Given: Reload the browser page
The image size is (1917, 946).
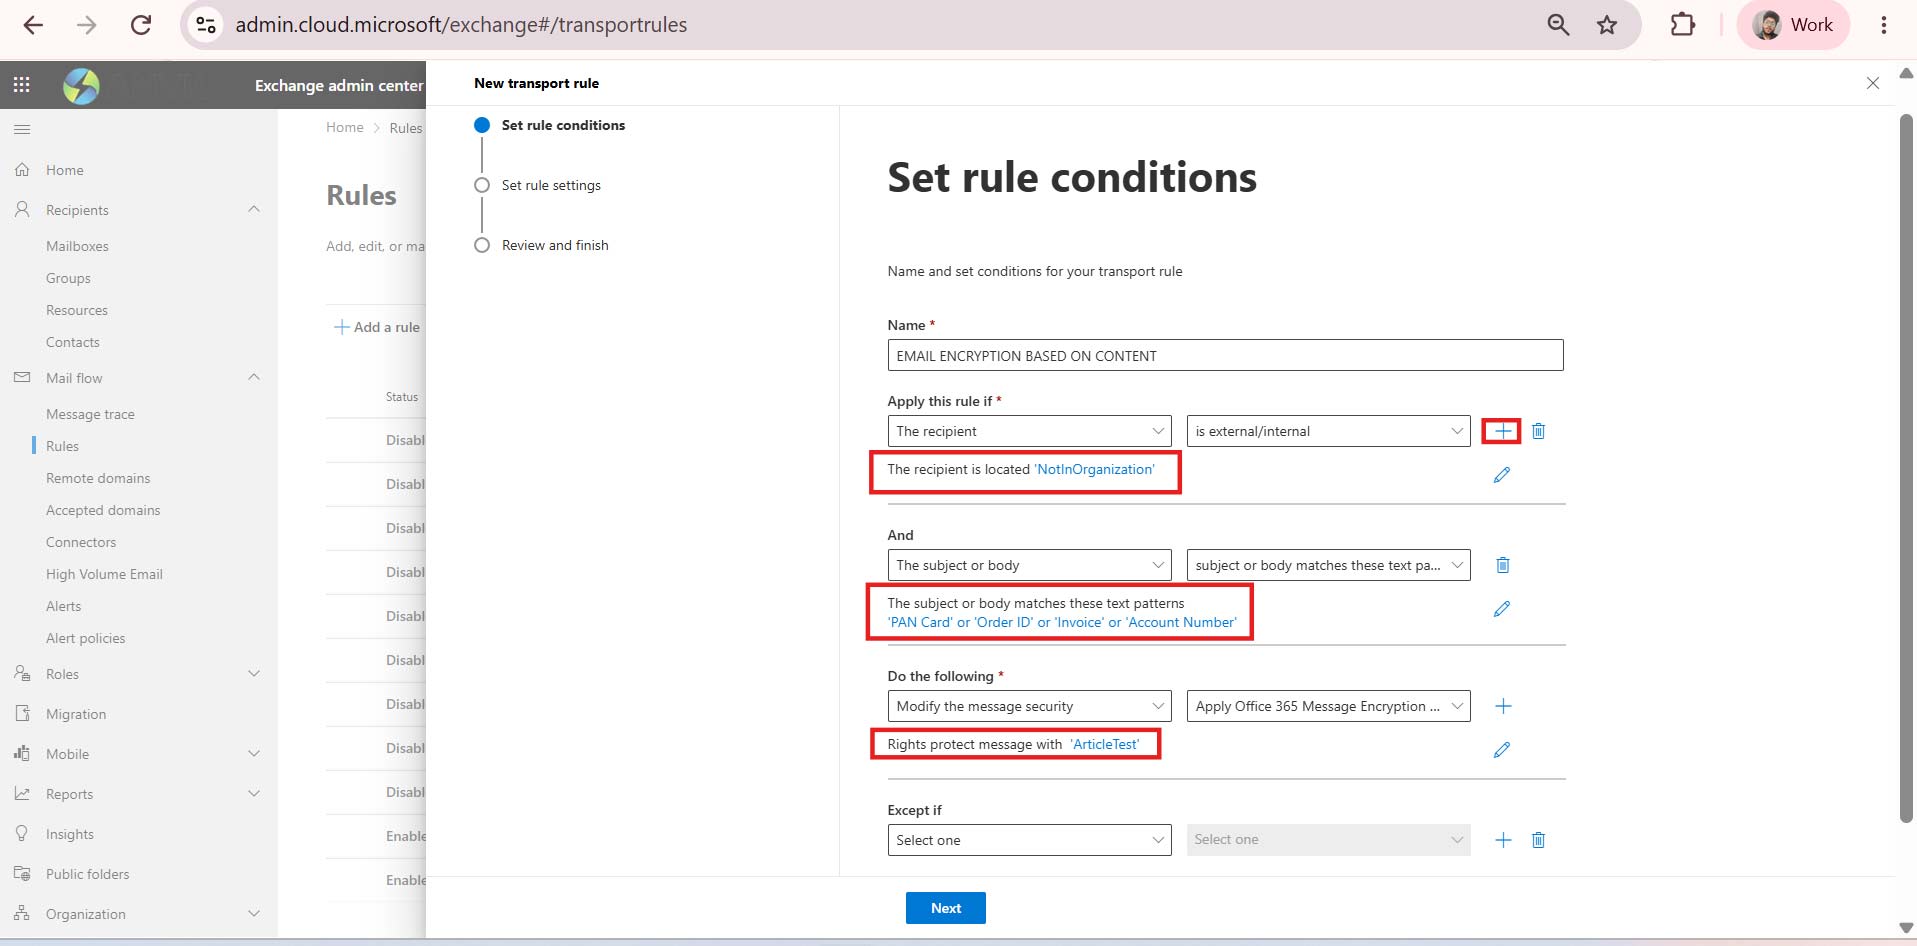Looking at the screenshot, I should point(141,25).
